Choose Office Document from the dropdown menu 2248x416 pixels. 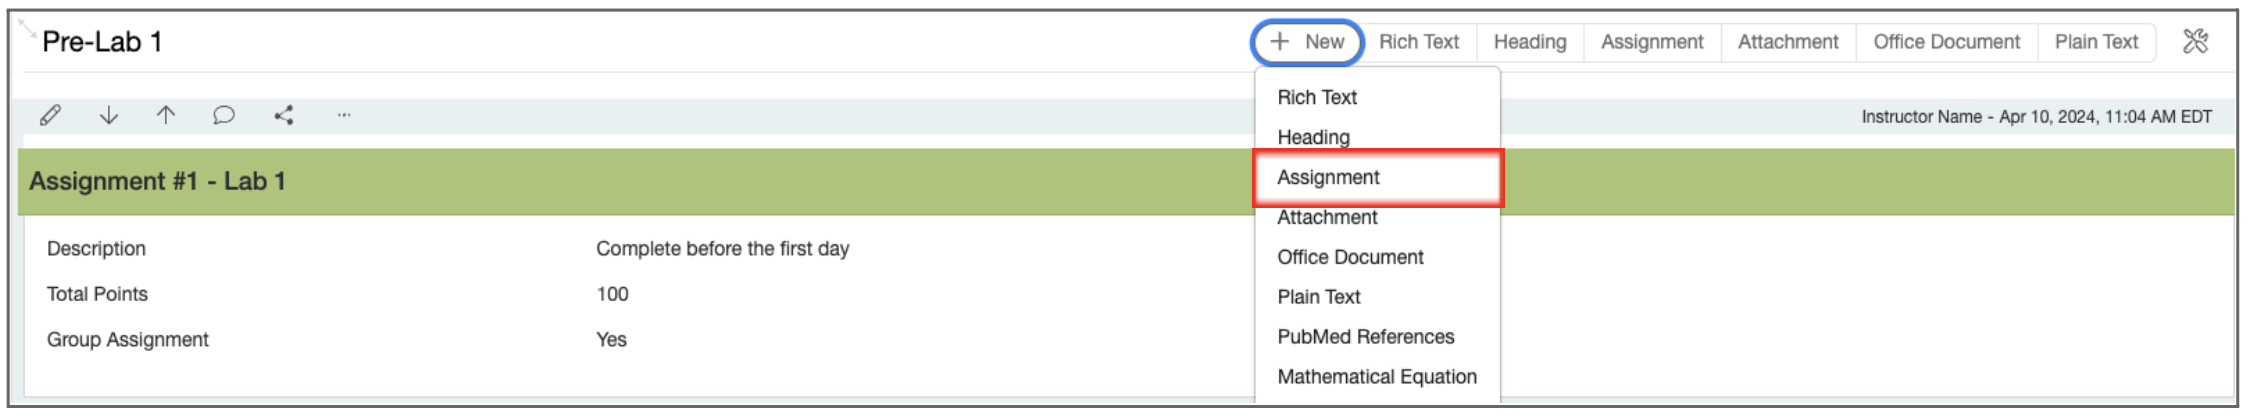[1350, 257]
